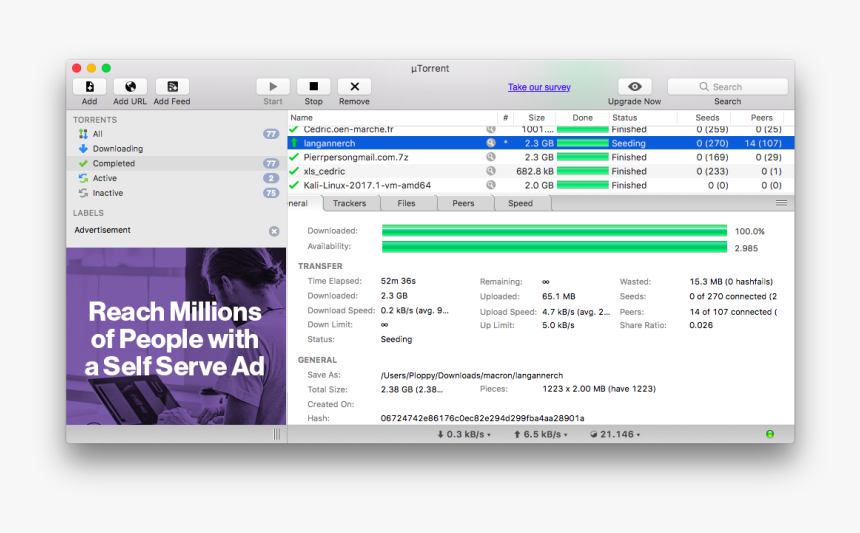Click the magnifier icon on Kali-Linux row
The height and width of the screenshot is (533, 860).
[491, 185]
